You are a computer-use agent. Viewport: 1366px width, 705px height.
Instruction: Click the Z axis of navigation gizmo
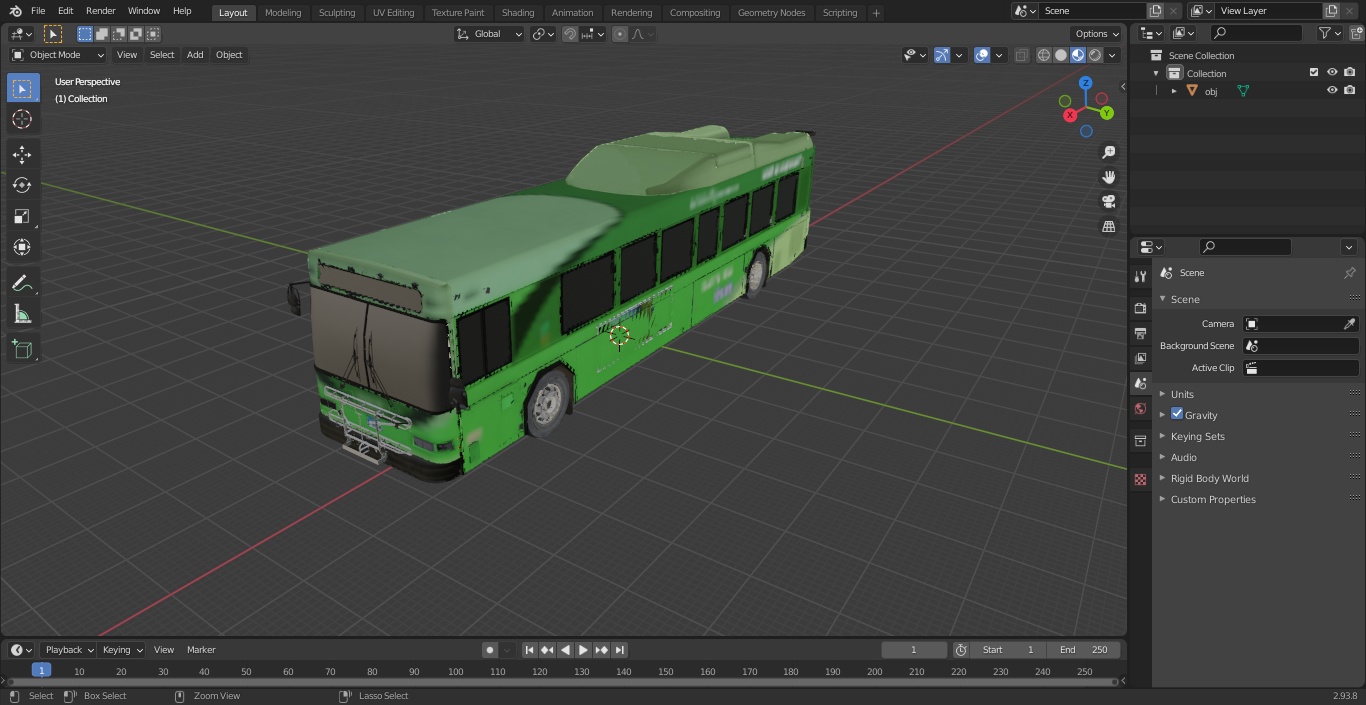(x=1085, y=84)
